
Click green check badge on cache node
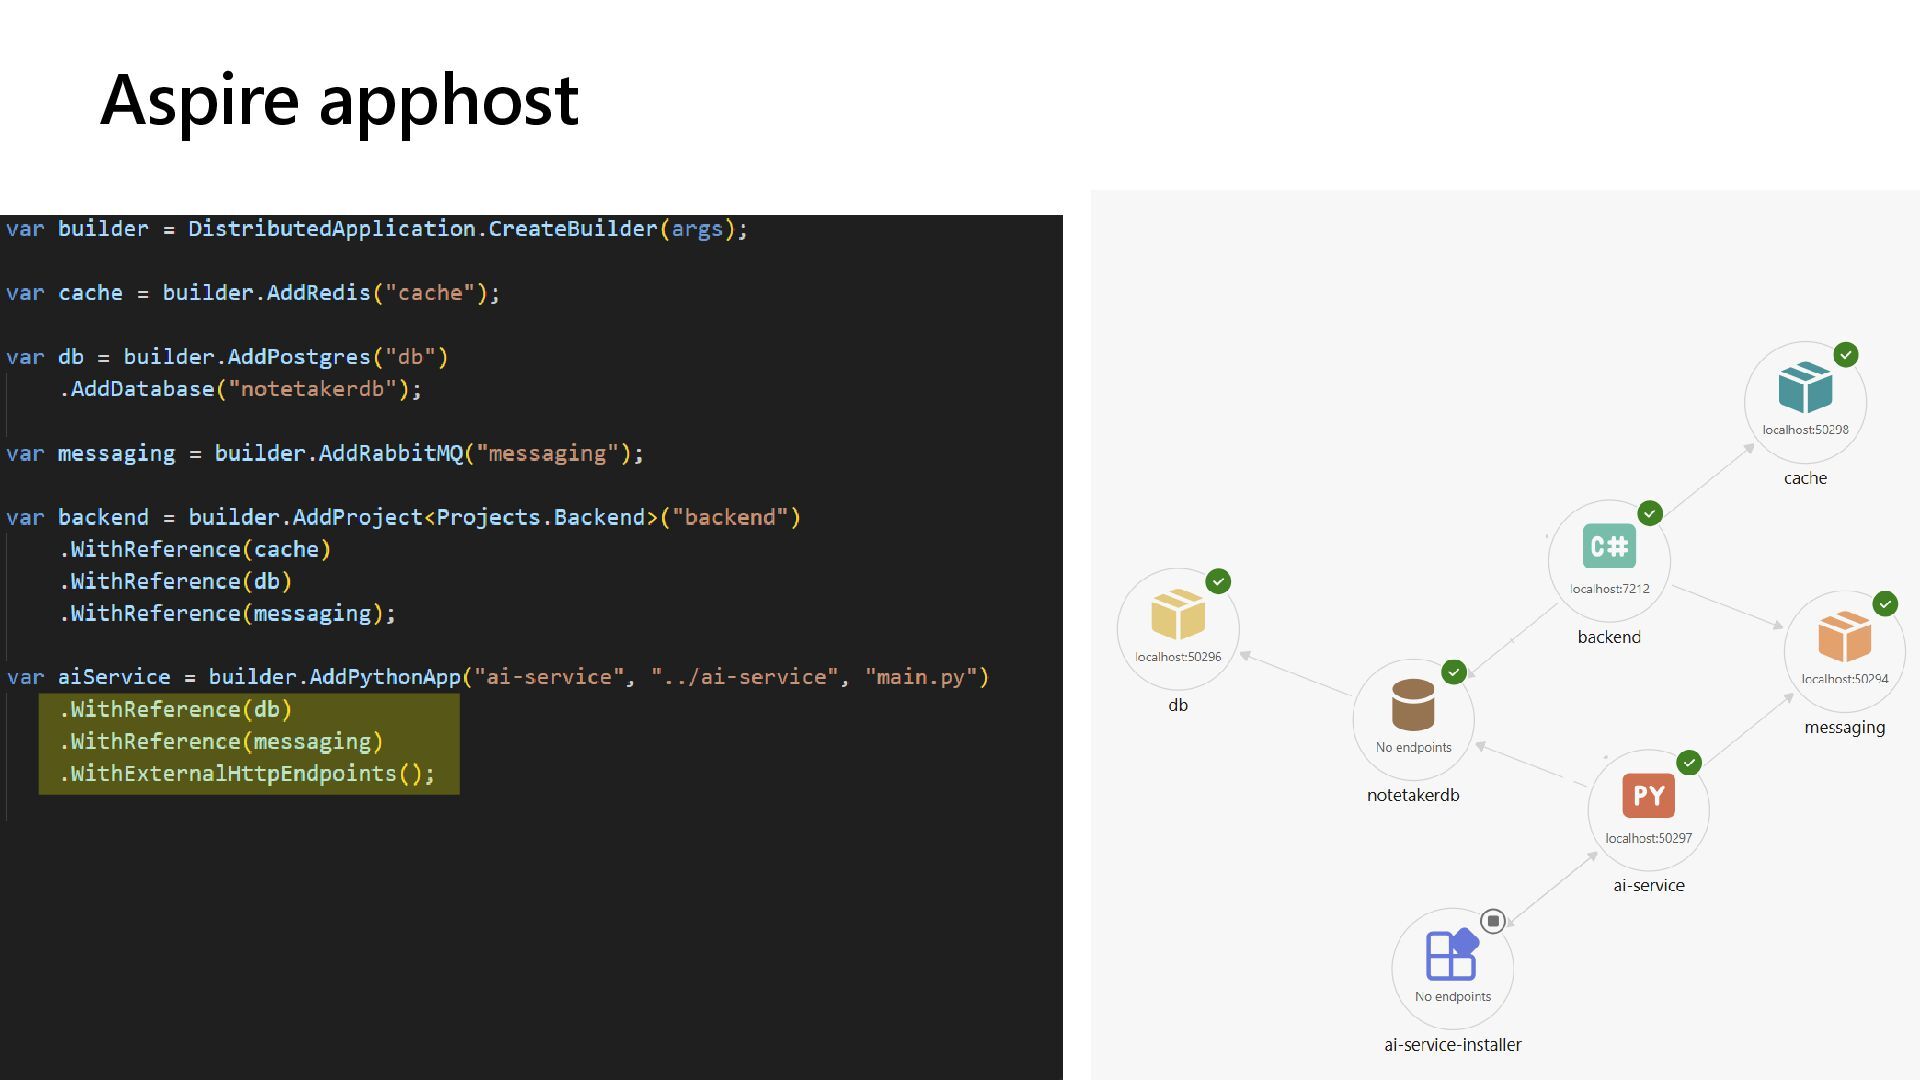pyautogui.click(x=1846, y=355)
